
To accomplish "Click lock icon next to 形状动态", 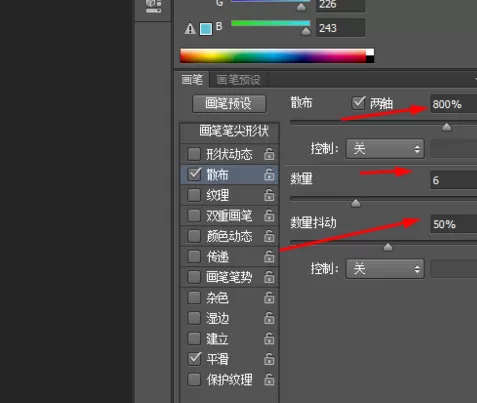I will pos(269,154).
